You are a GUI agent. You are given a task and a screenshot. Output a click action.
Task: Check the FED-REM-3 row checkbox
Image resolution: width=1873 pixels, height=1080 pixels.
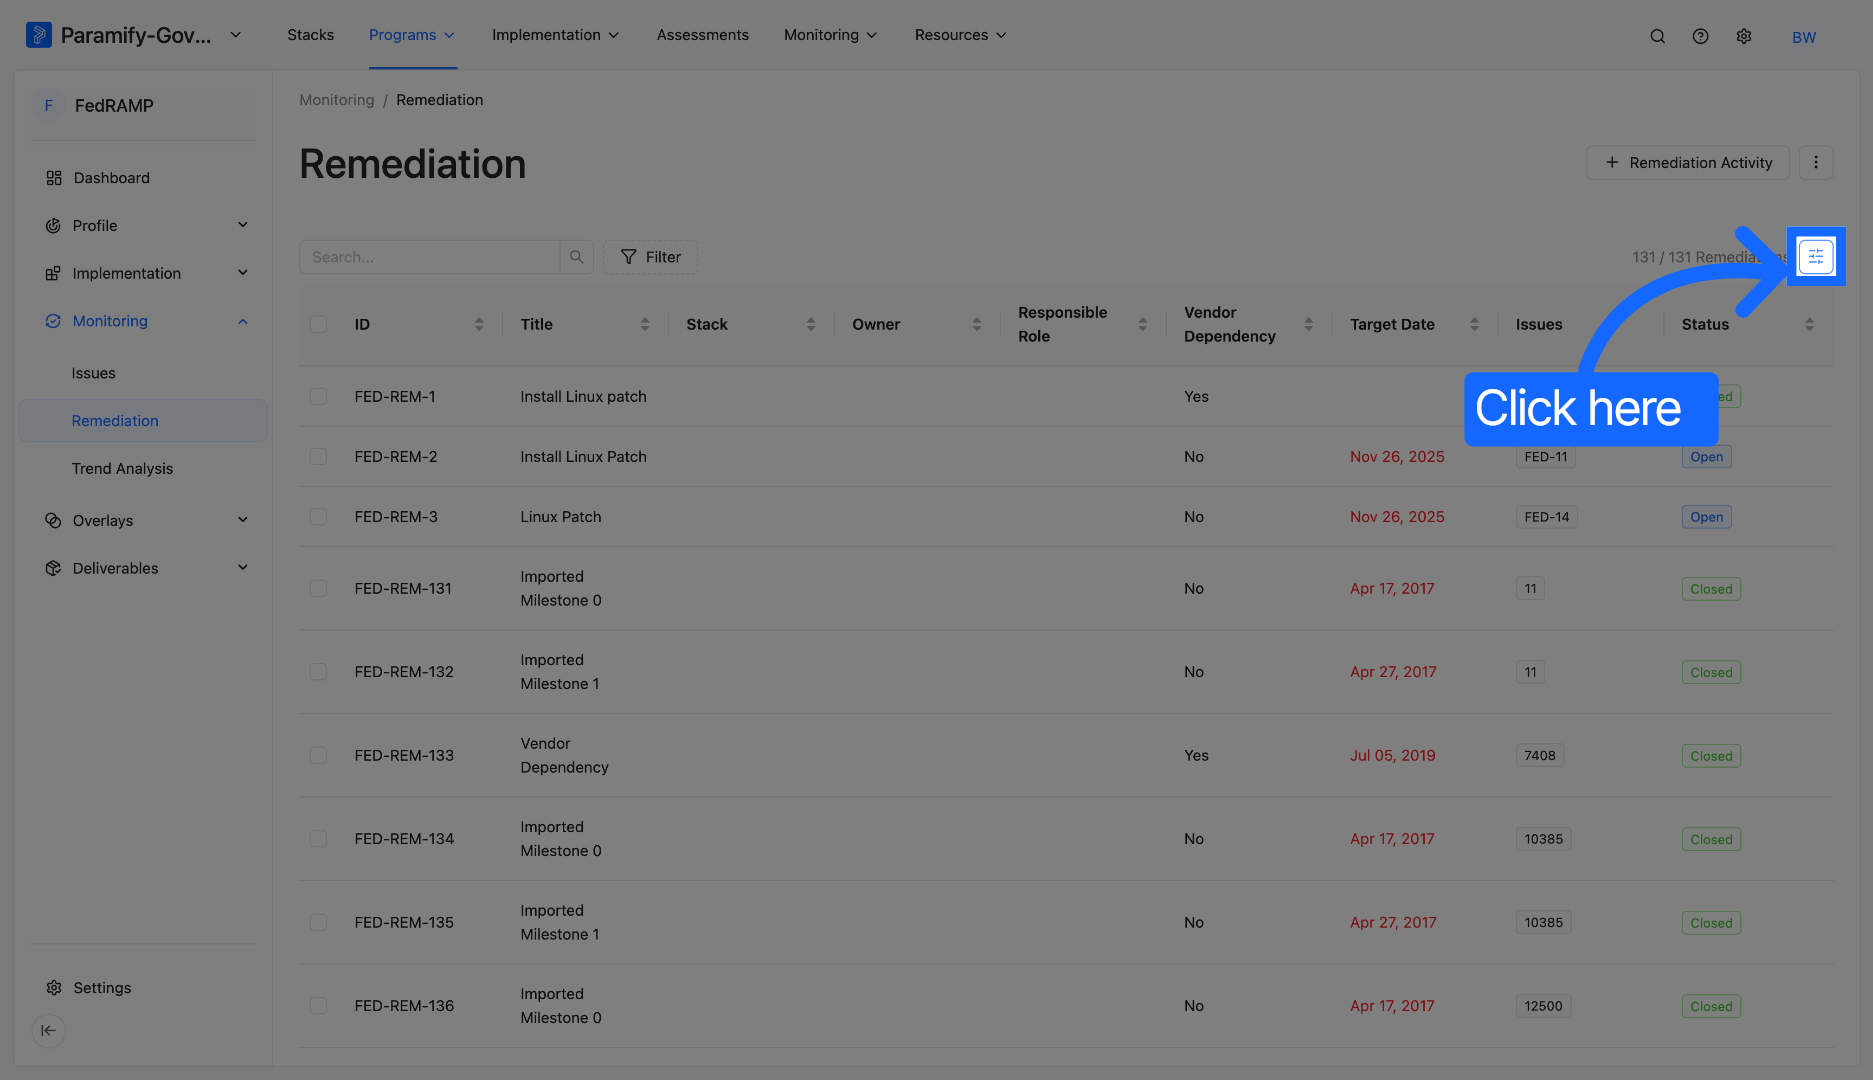click(x=318, y=516)
